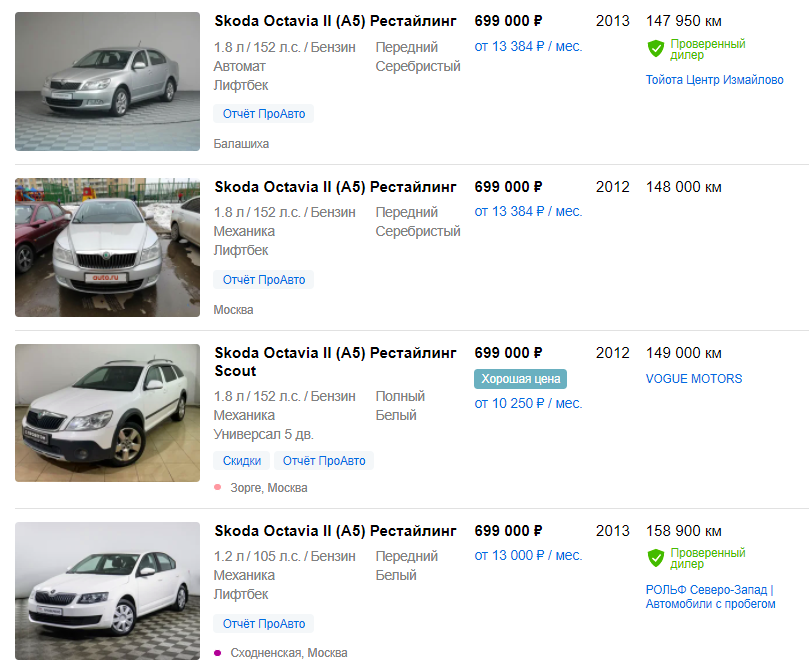Click Скидки button on Scout listing

pyautogui.click(x=241, y=461)
